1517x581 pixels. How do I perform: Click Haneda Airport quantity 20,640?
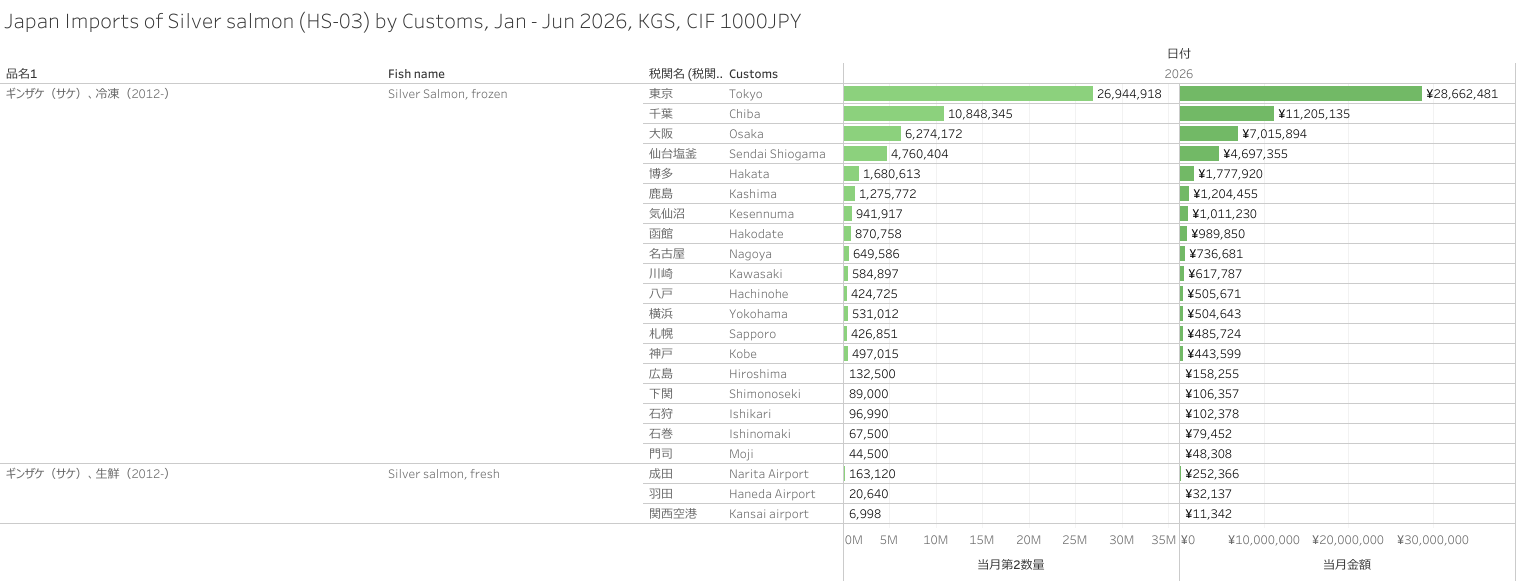point(868,494)
